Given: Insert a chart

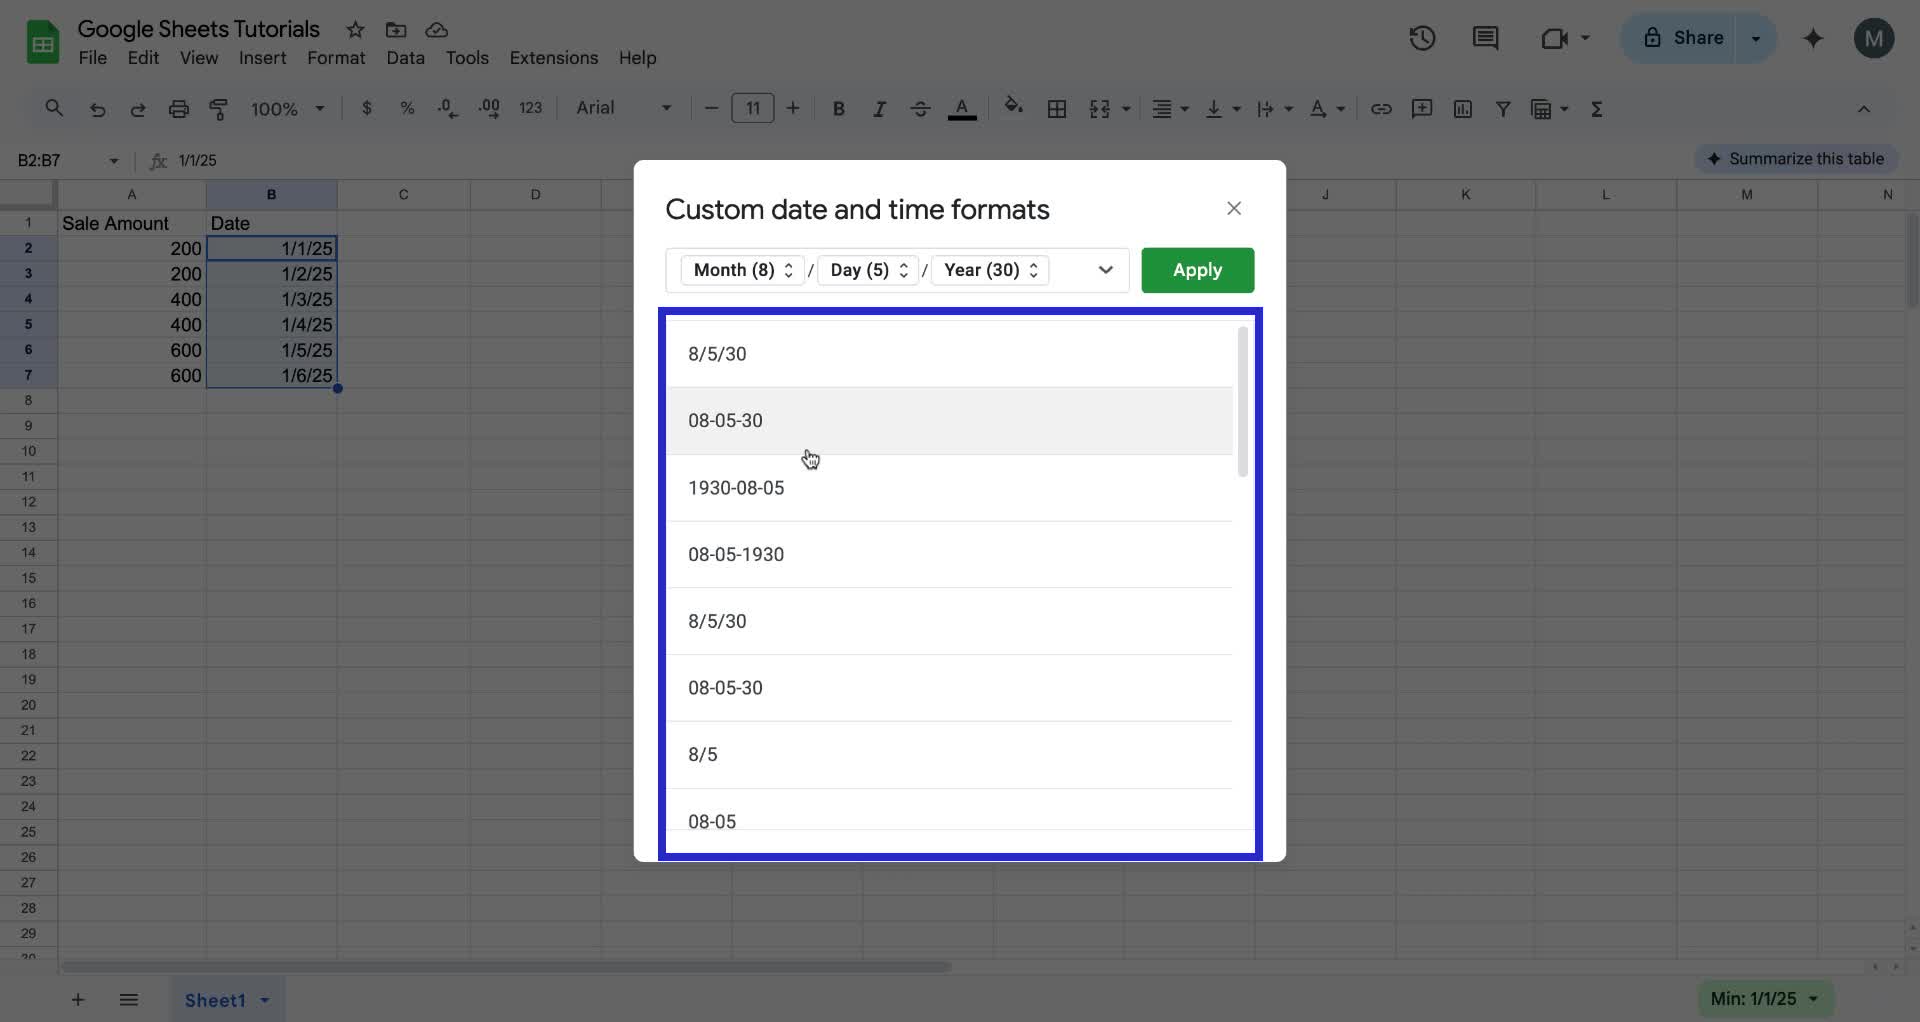Looking at the screenshot, I should click(x=1462, y=108).
